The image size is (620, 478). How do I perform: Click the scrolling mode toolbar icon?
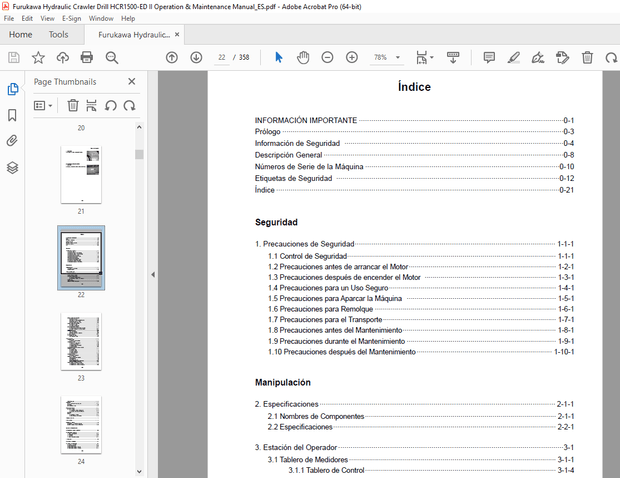tap(453, 58)
